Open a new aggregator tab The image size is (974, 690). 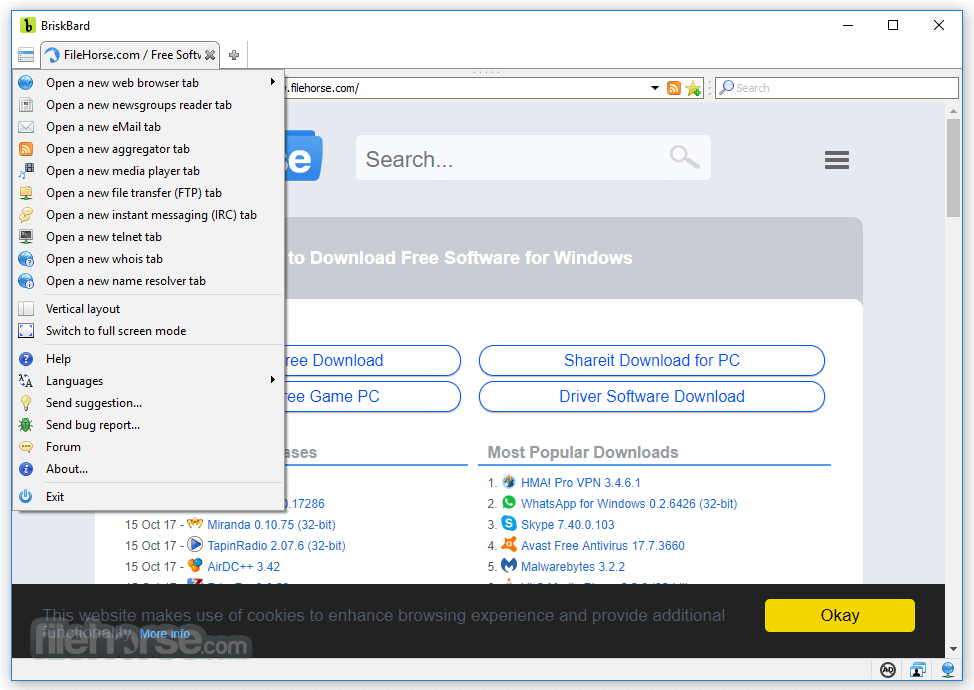(x=148, y=149)
